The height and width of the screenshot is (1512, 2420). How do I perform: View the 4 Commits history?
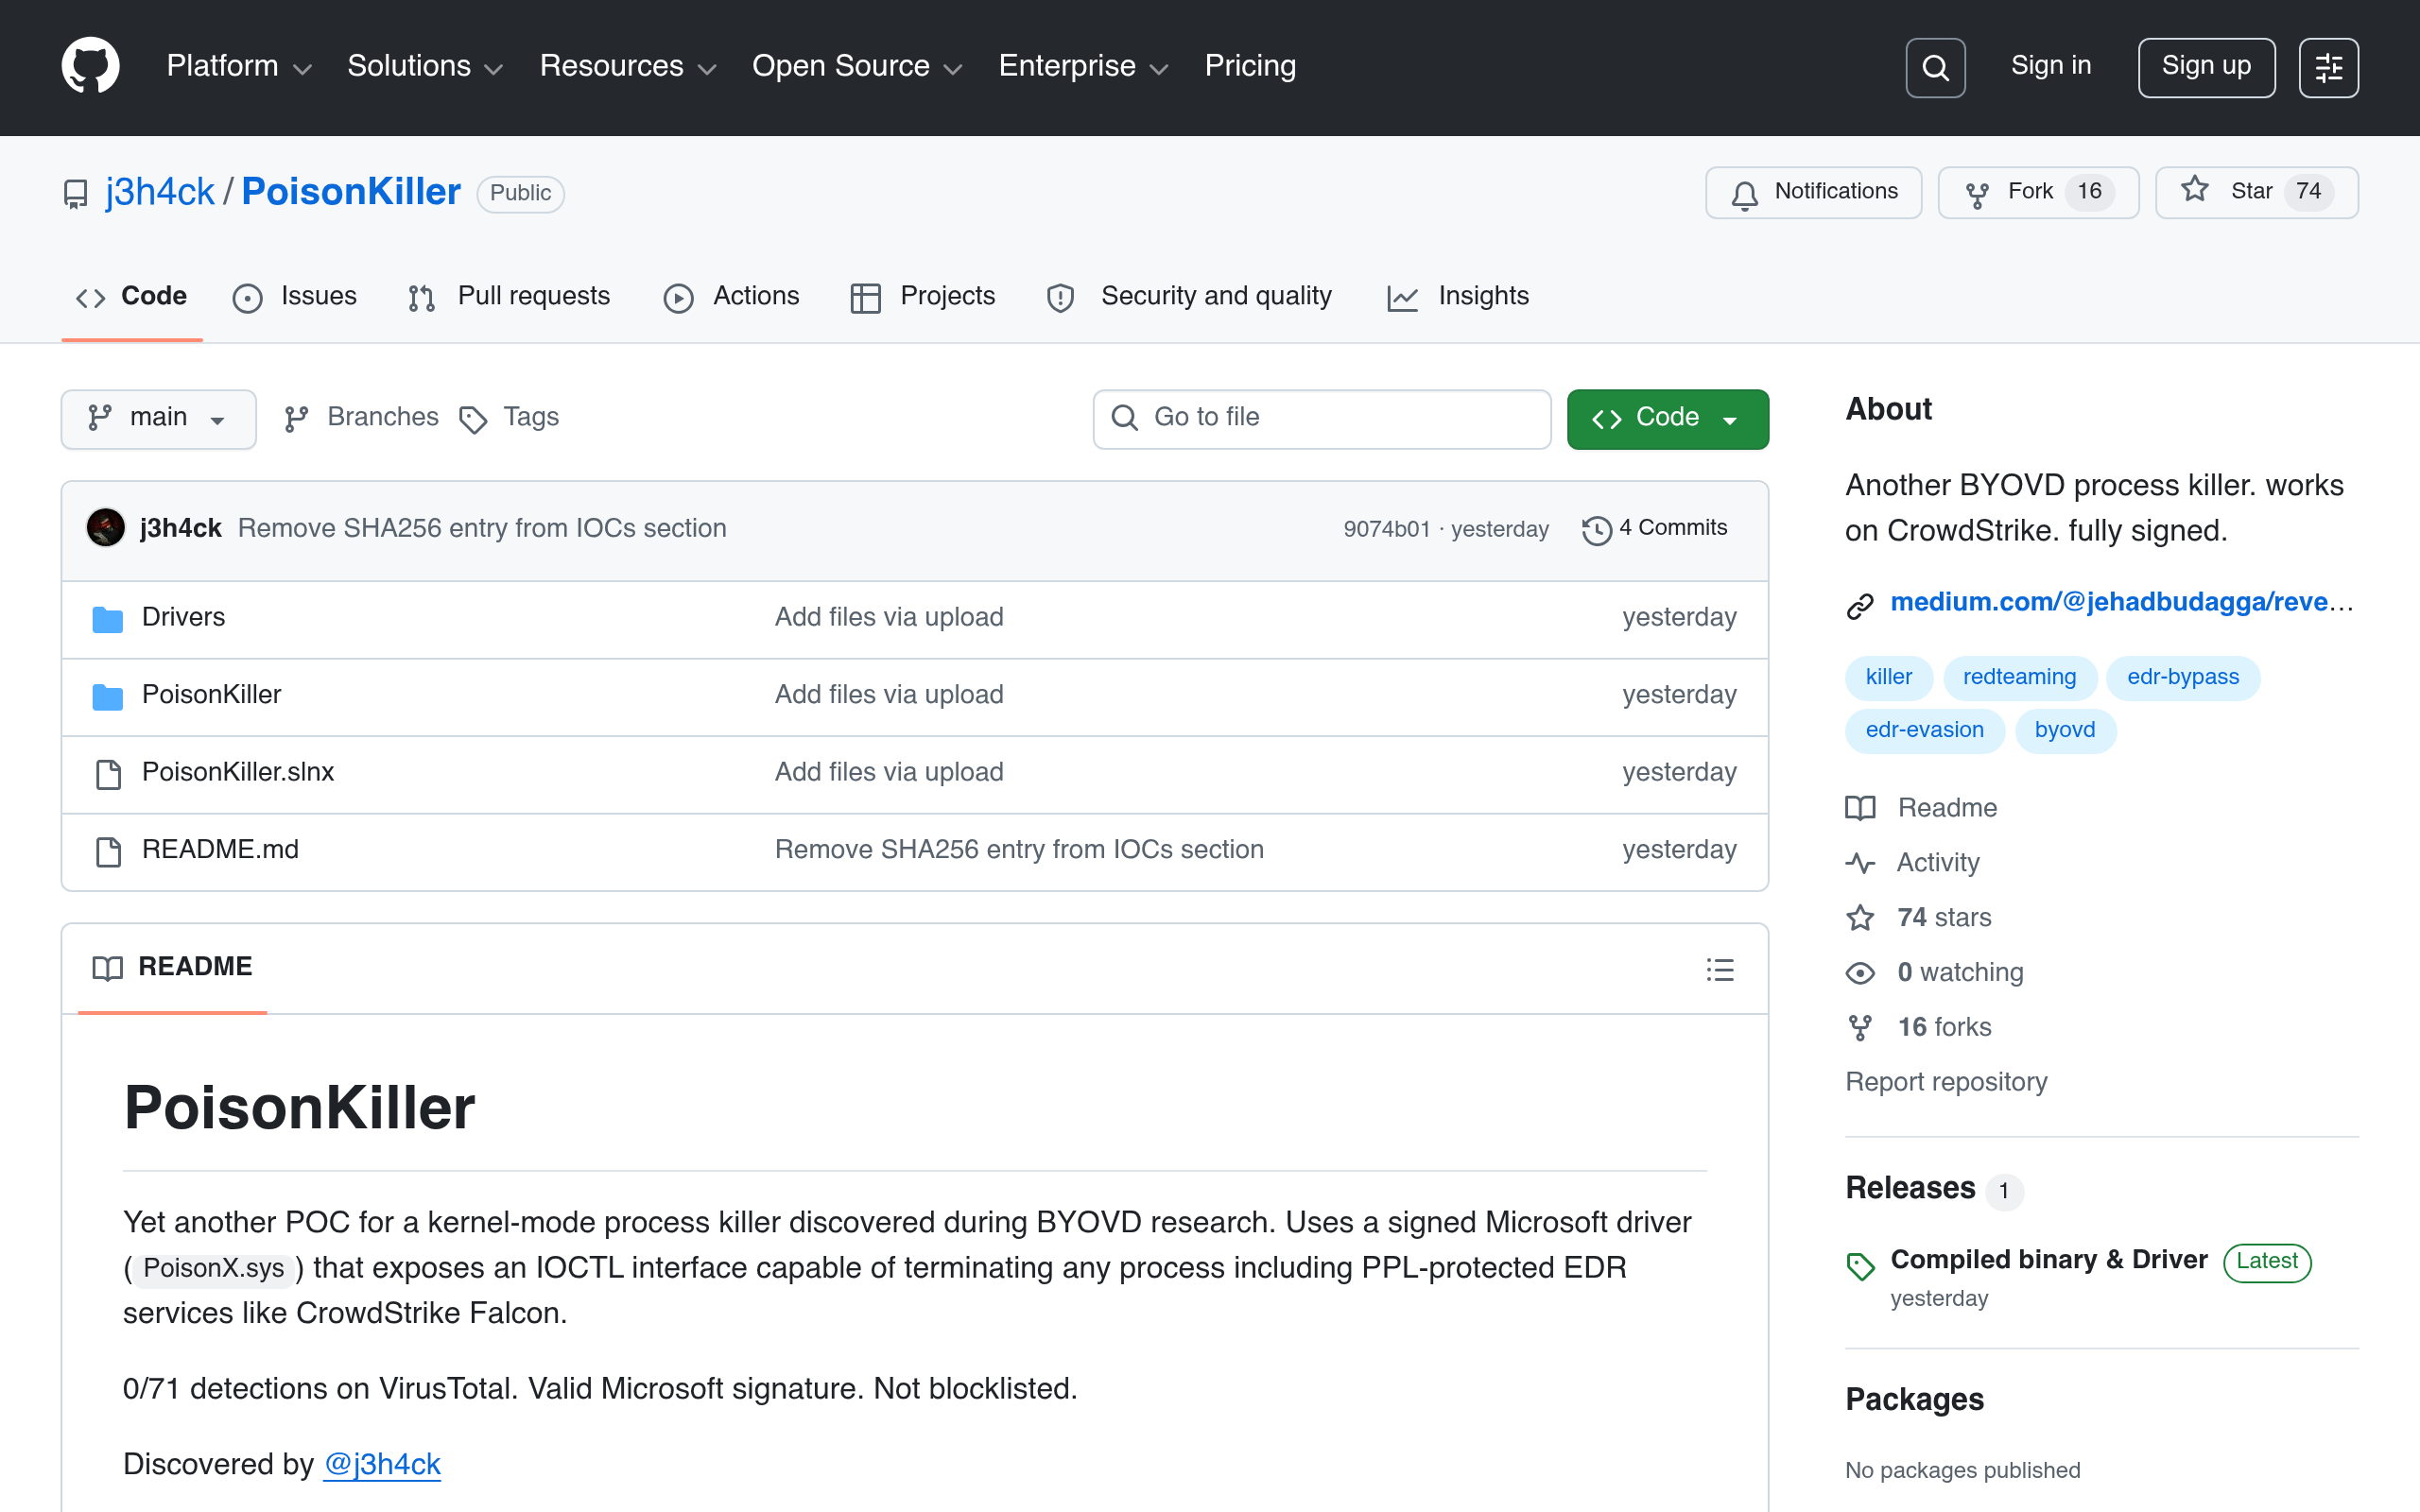click(x=1655, y=529)
